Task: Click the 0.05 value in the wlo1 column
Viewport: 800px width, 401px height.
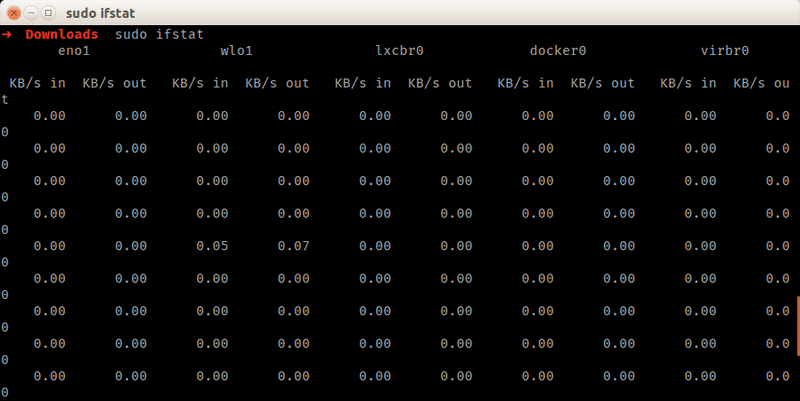Action: [x=212, y=246]
